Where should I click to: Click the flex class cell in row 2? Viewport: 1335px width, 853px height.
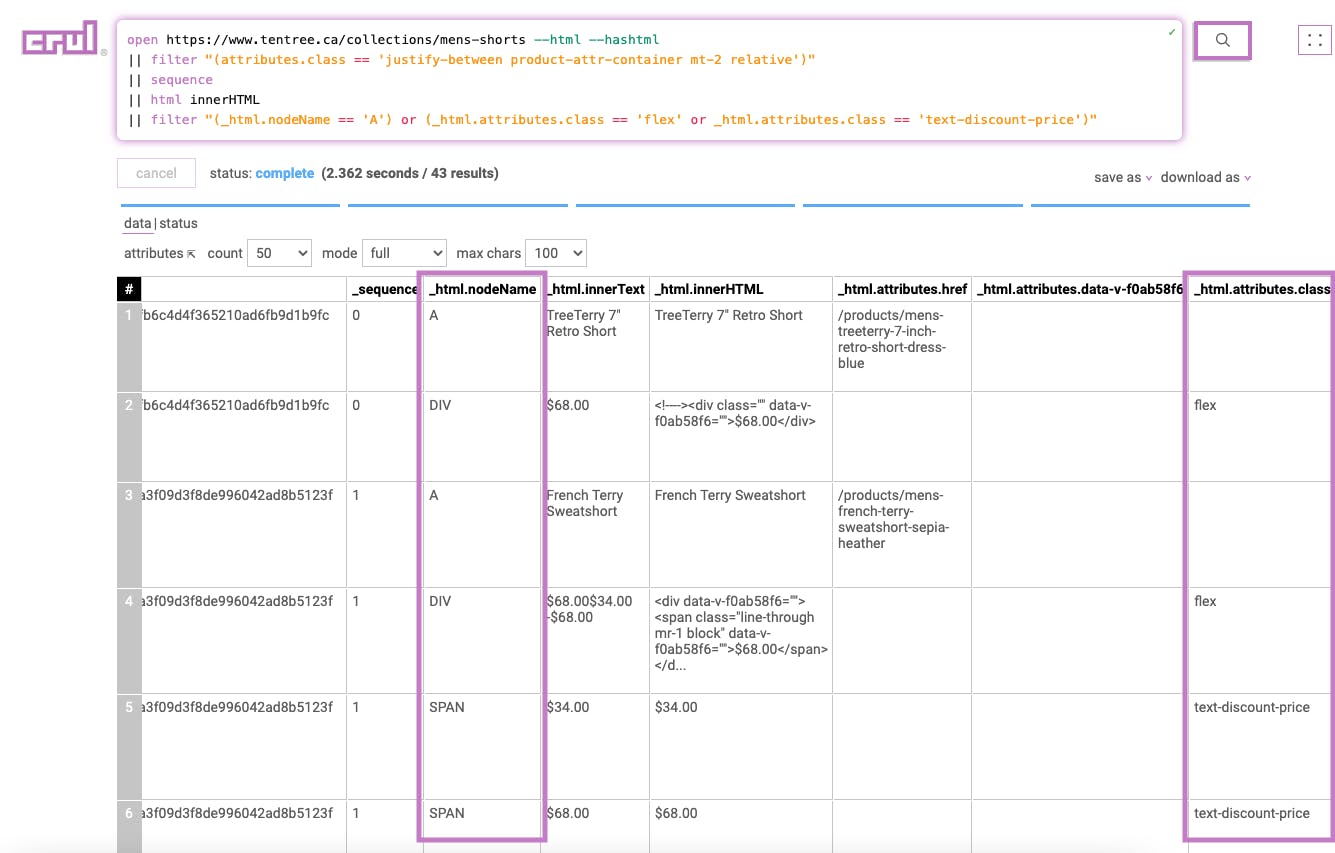click(x=1261, y=436)
